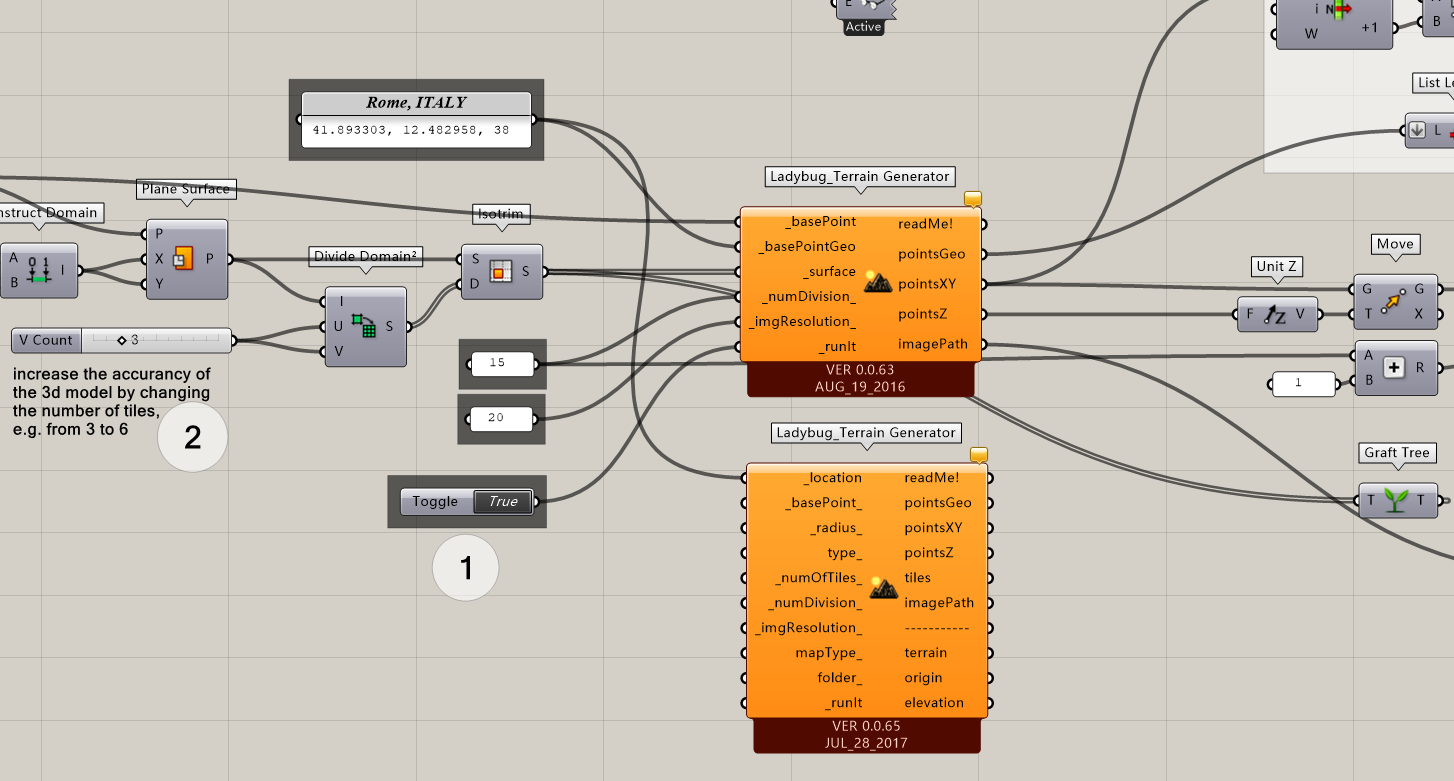Select the Isotrim component icon
Screen dimensions: 1454x781
pos(500,271)
